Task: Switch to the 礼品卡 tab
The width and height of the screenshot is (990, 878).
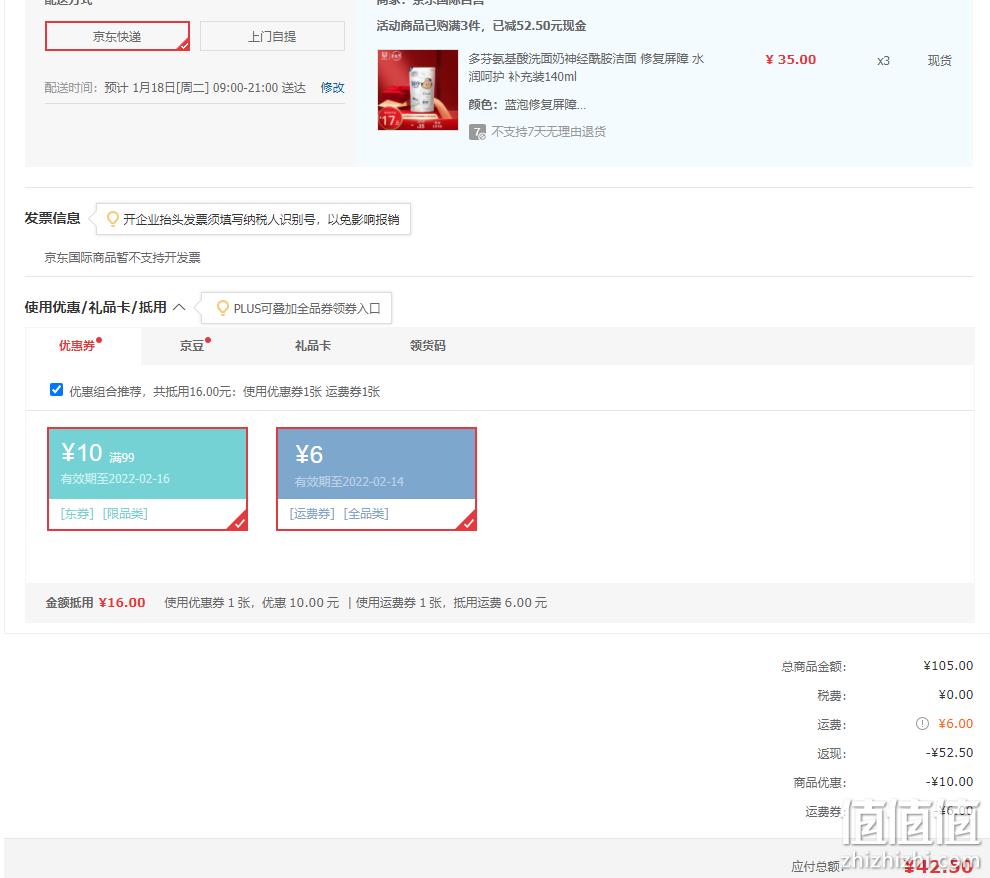Action: (x=313, y=345)
